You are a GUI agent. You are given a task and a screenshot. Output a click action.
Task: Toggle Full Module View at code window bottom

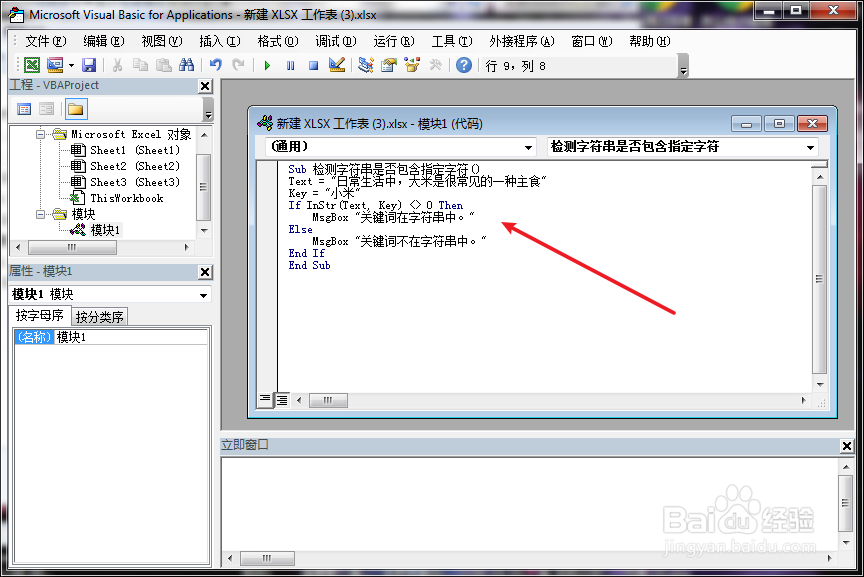click(282, 400)
